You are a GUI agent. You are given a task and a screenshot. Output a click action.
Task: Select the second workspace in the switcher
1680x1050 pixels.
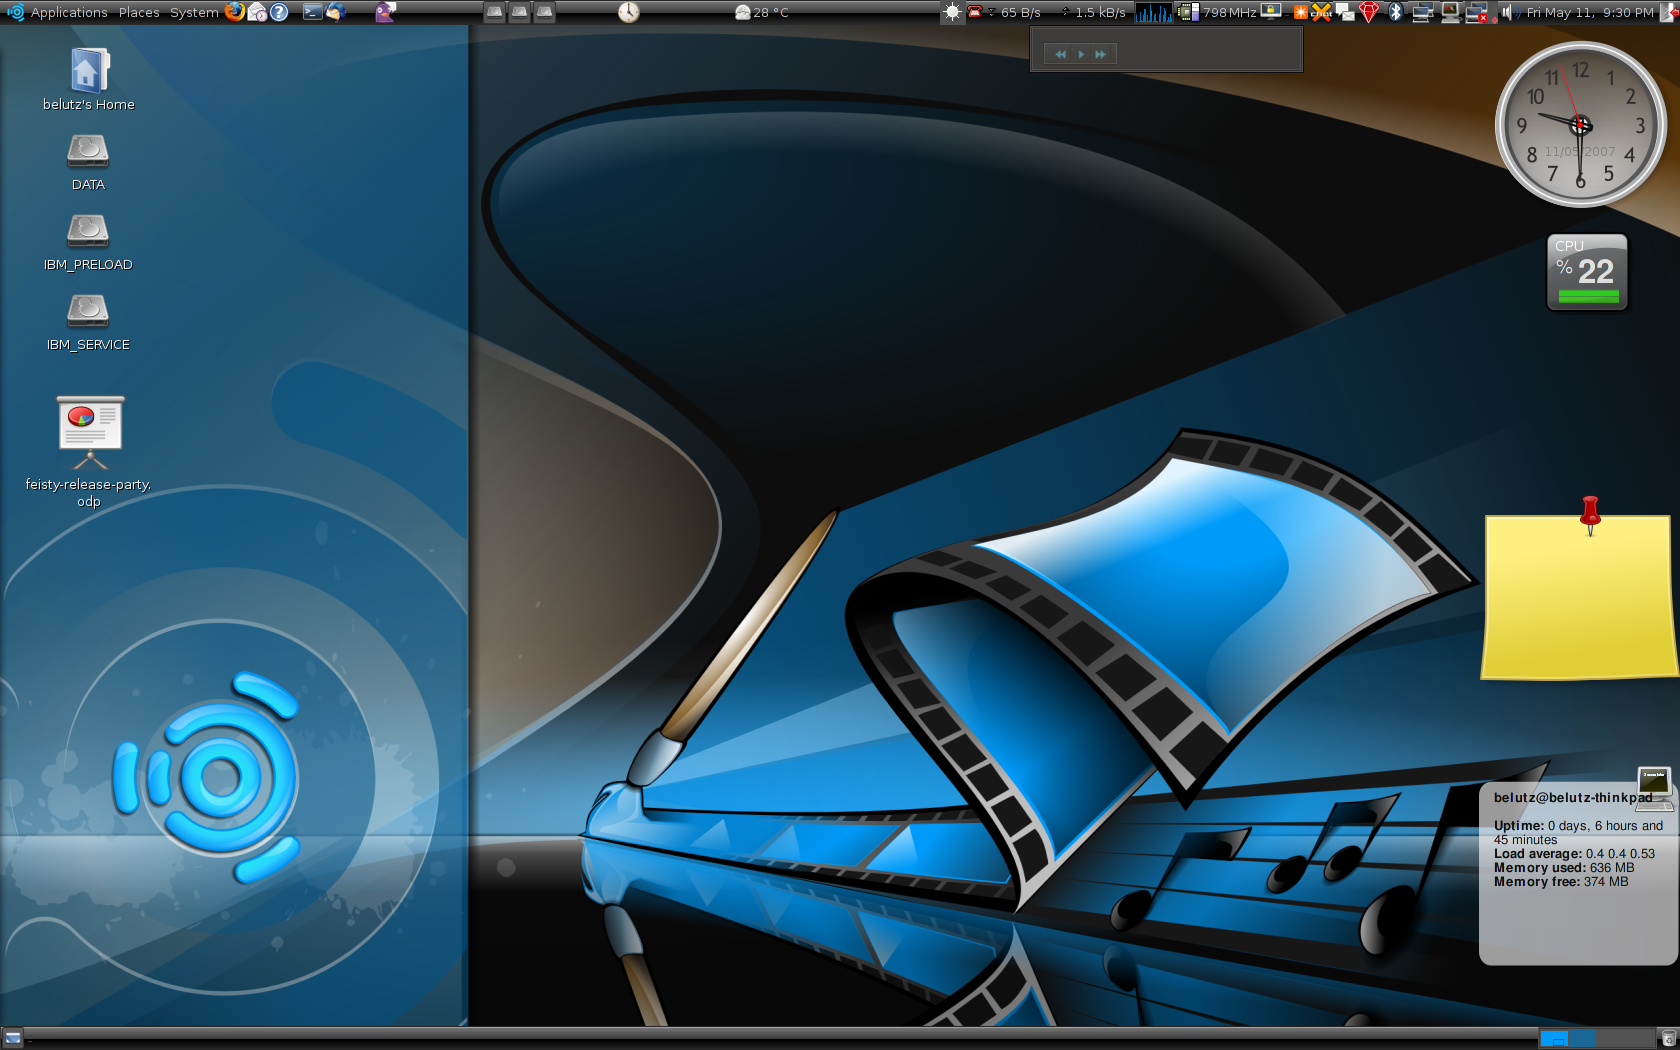click(1583, 1038)
